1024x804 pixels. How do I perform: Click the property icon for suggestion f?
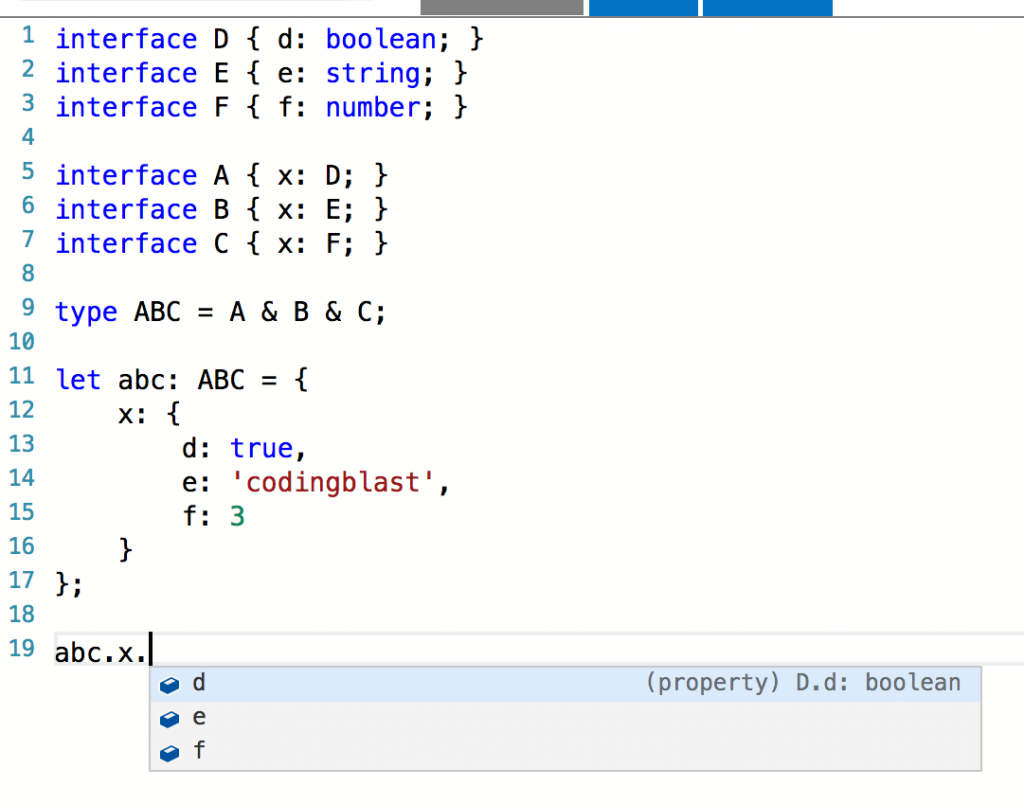coord(170,752)
